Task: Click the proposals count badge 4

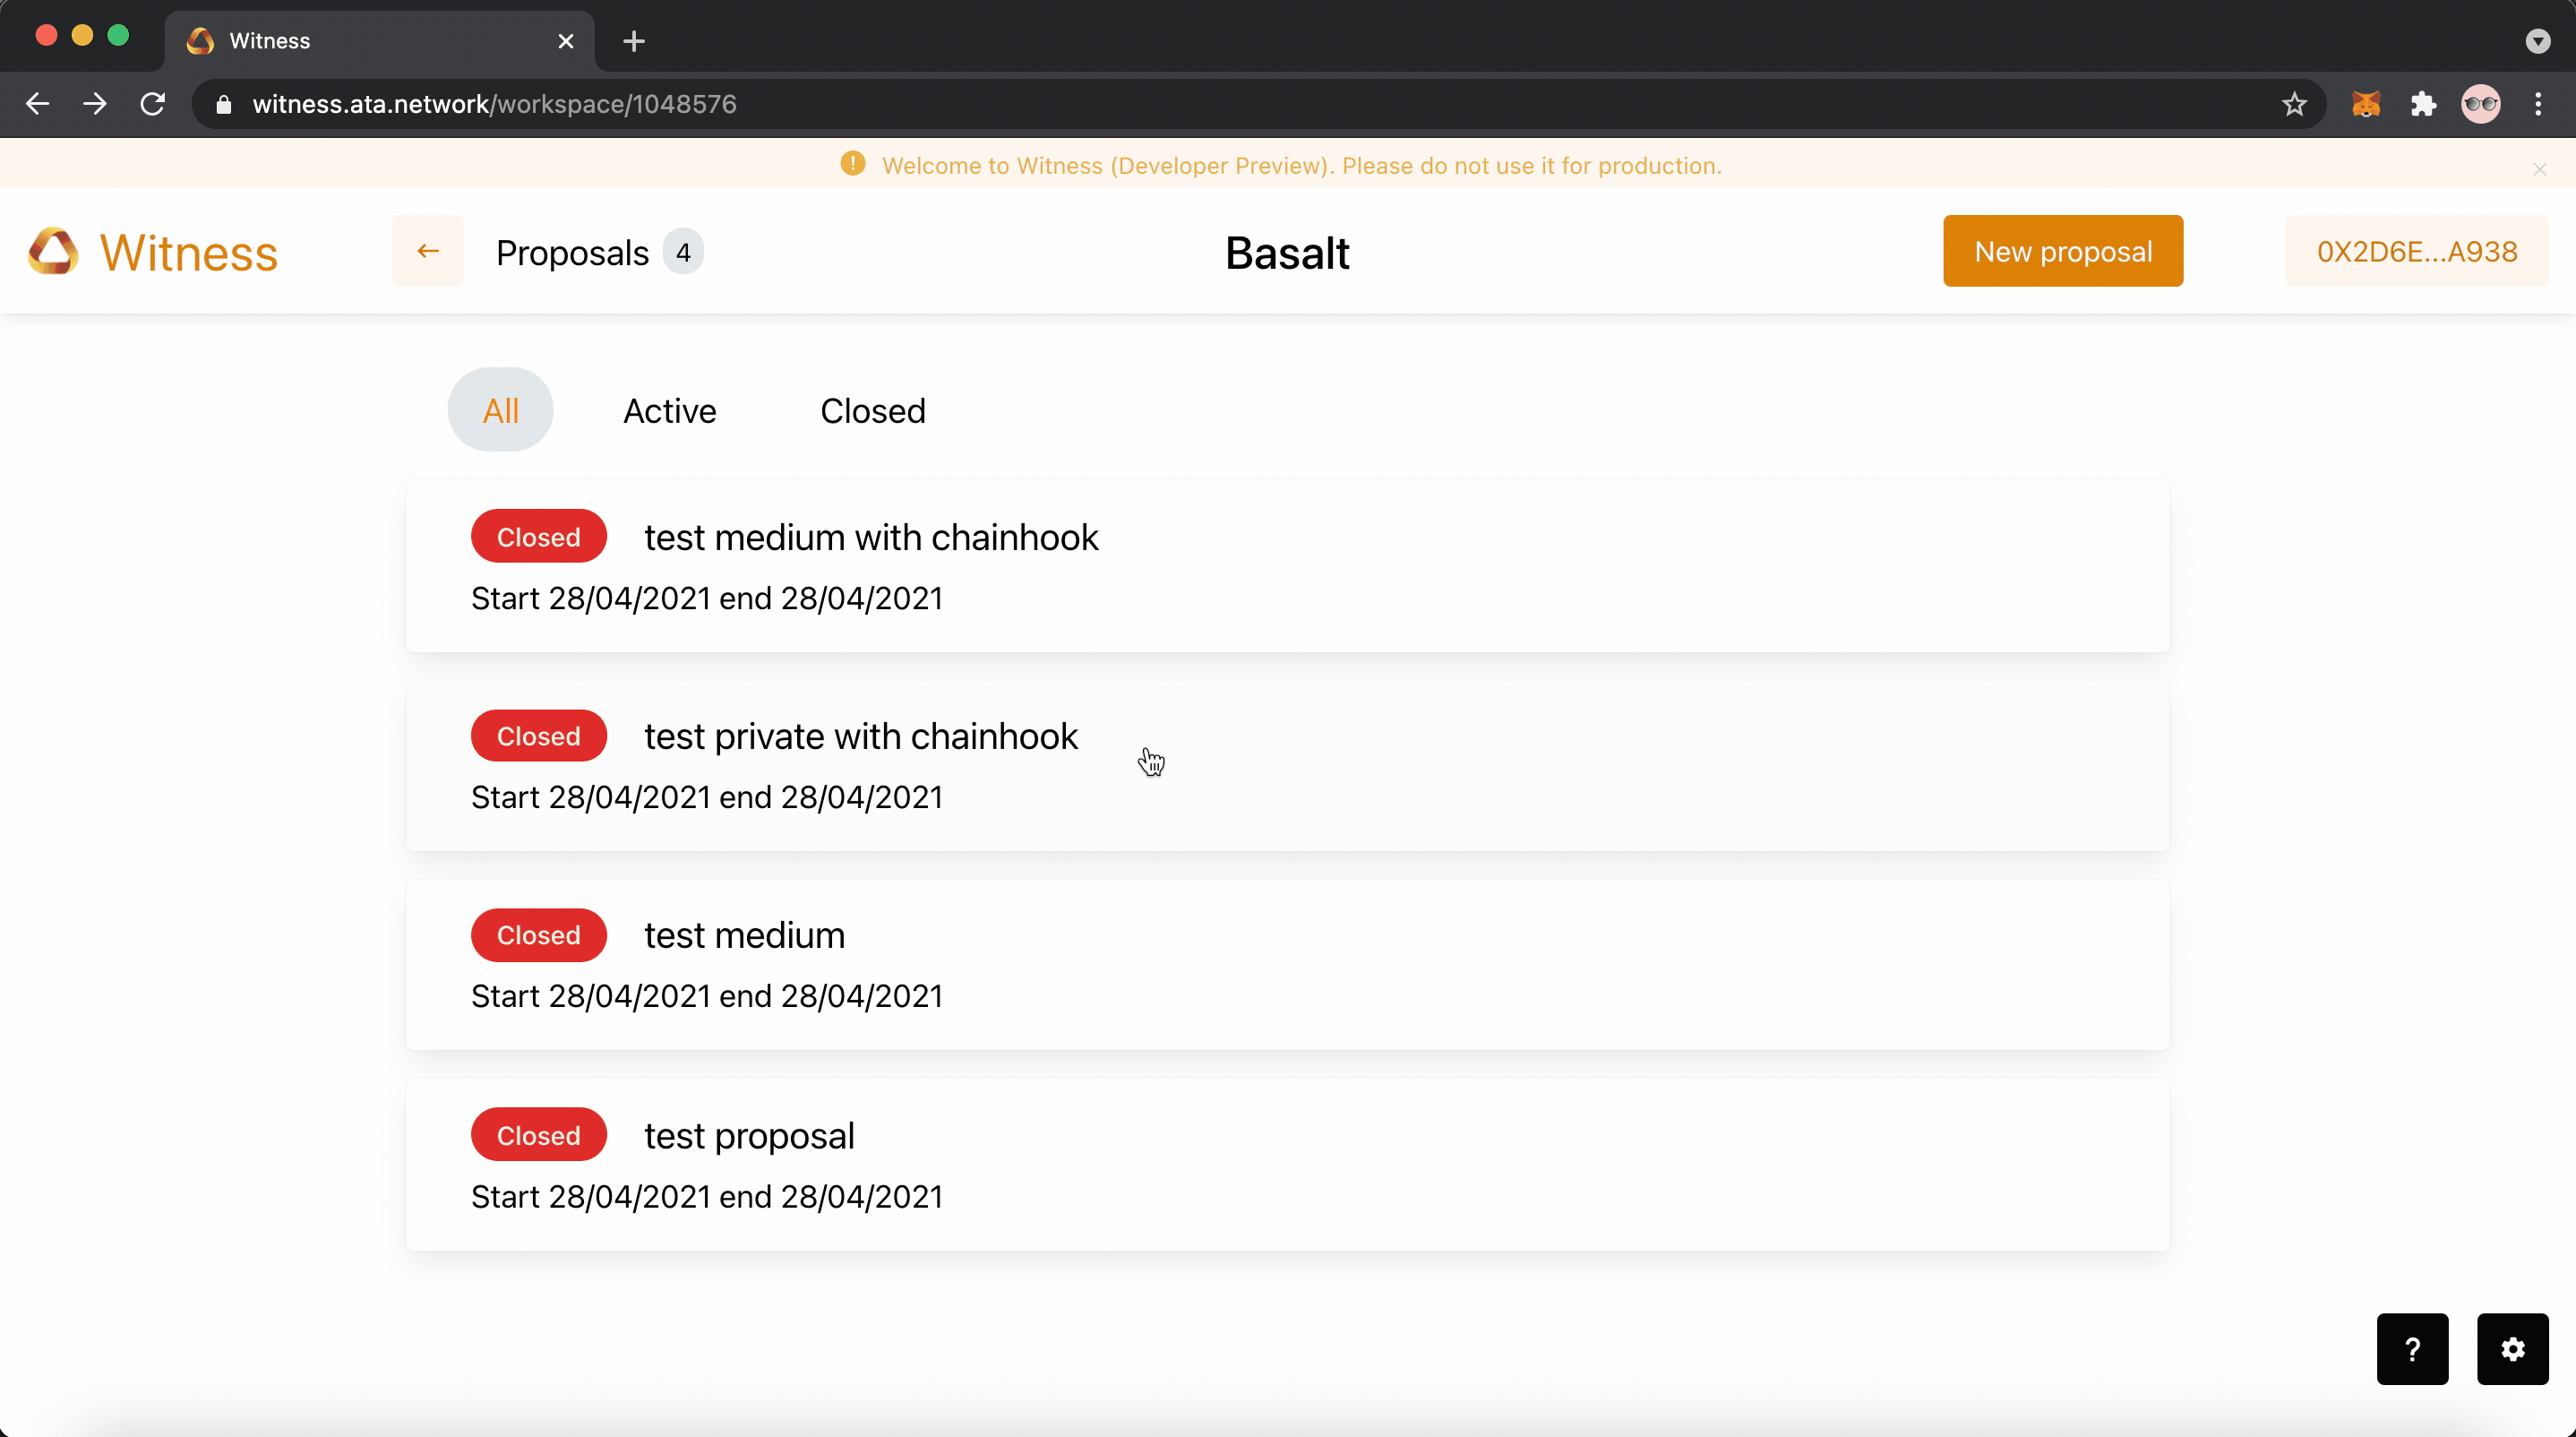Action: point(683,252)
